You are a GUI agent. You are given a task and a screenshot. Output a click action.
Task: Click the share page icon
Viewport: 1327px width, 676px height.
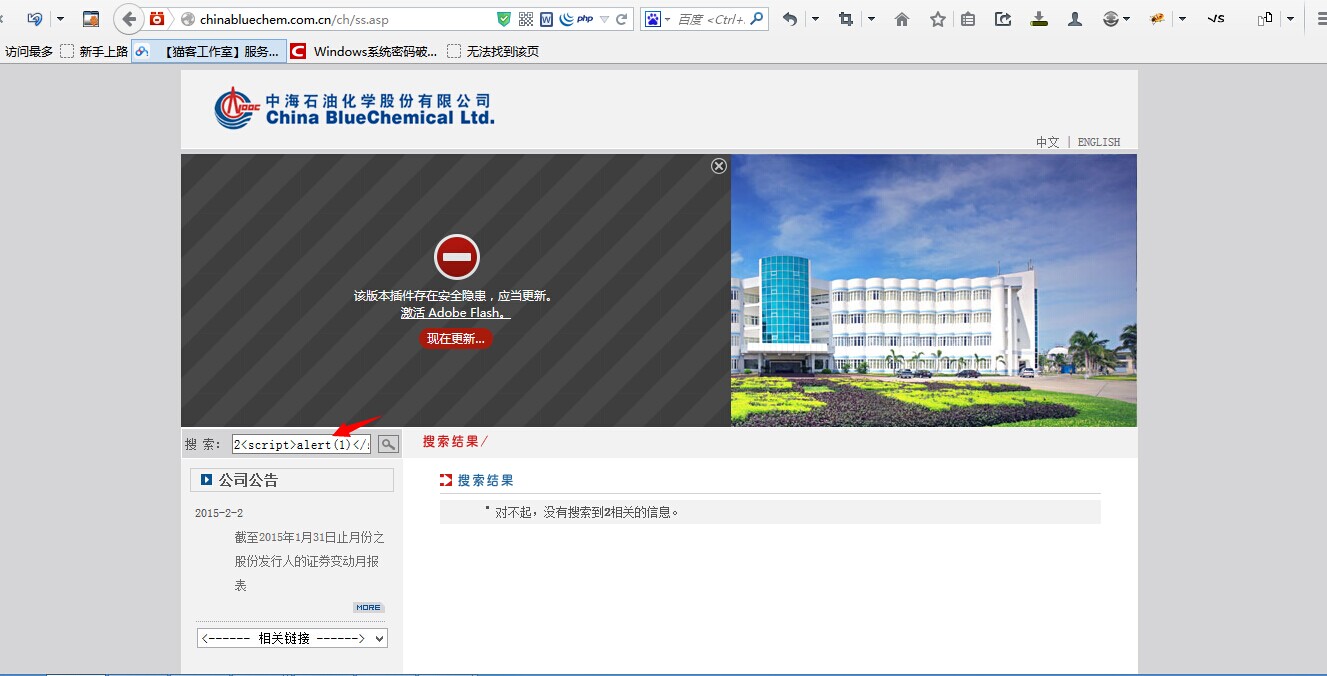[x=1003, y=19]
